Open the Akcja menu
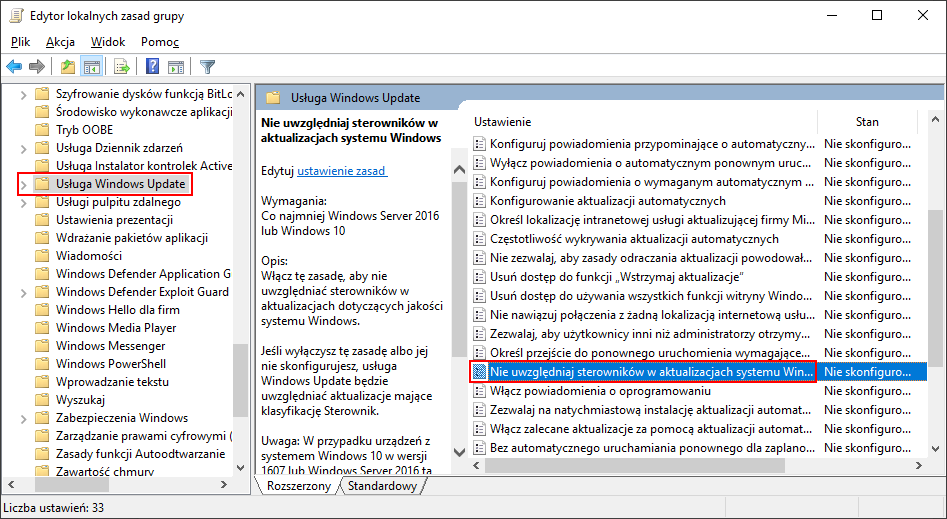This screenshot has height=519, width=947. pos(60,42)
